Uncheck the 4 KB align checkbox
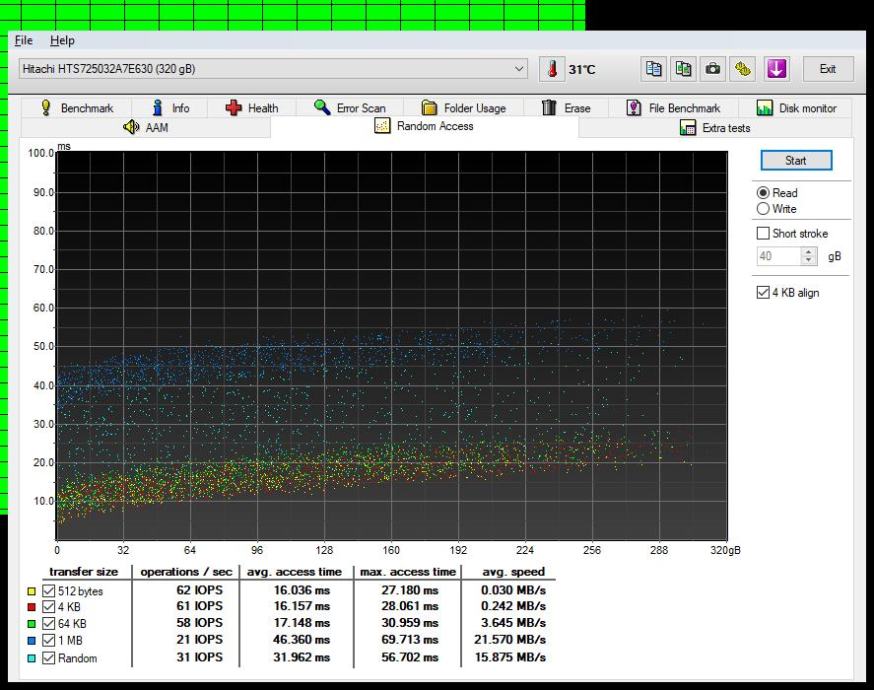The height and width of the screenshot is (690, 874). coord(765,293)
